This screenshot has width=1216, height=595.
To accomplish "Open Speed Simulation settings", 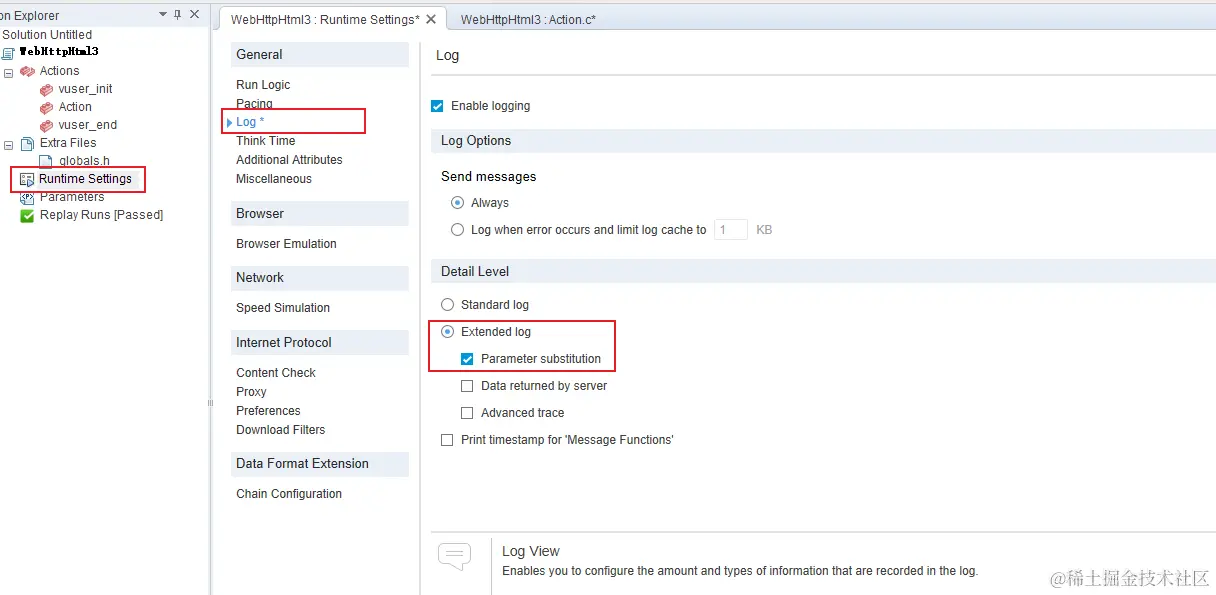I will (283, 308).
